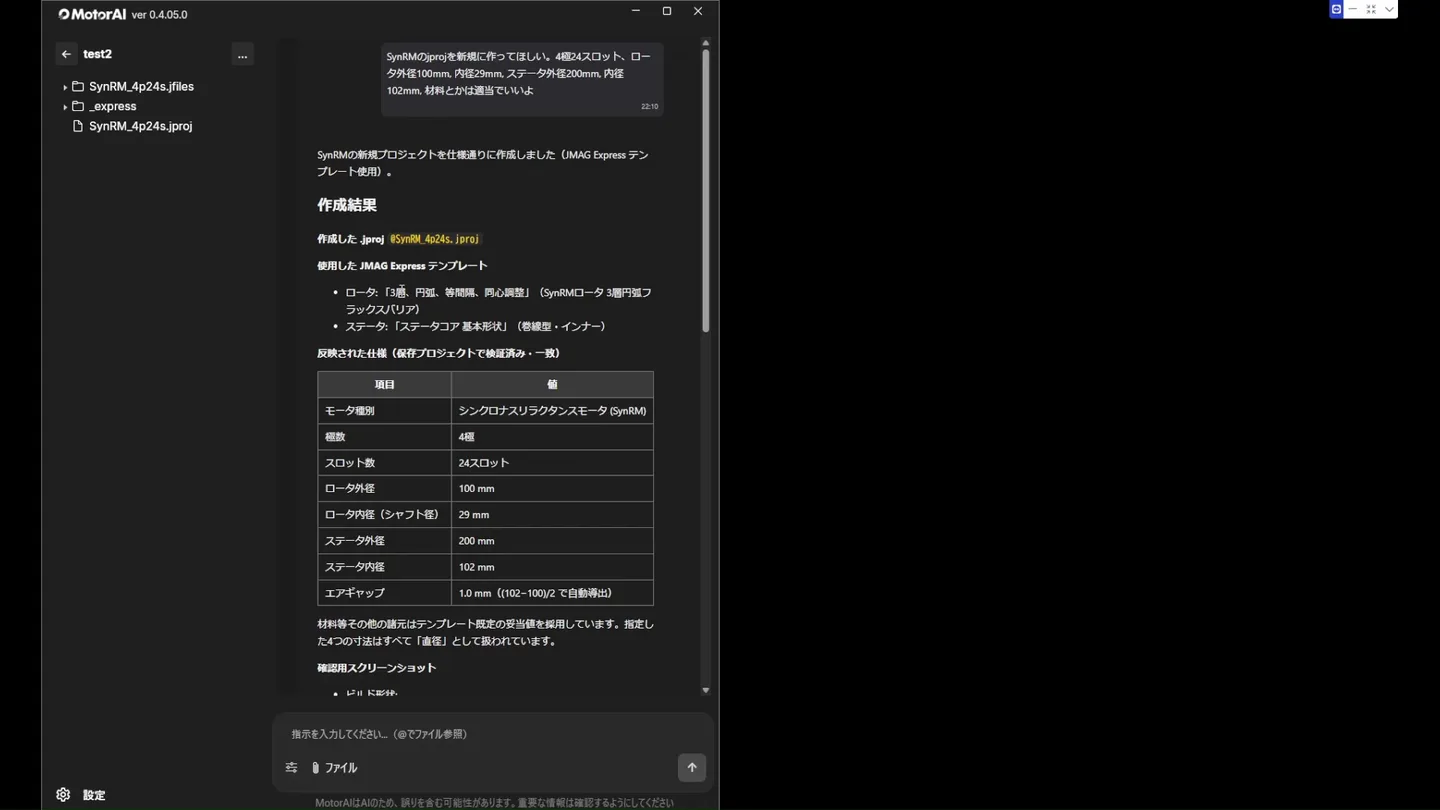Screen dimensions: 1440x810
Task: Maximize the MotorAI window
Action: (667, 11)
